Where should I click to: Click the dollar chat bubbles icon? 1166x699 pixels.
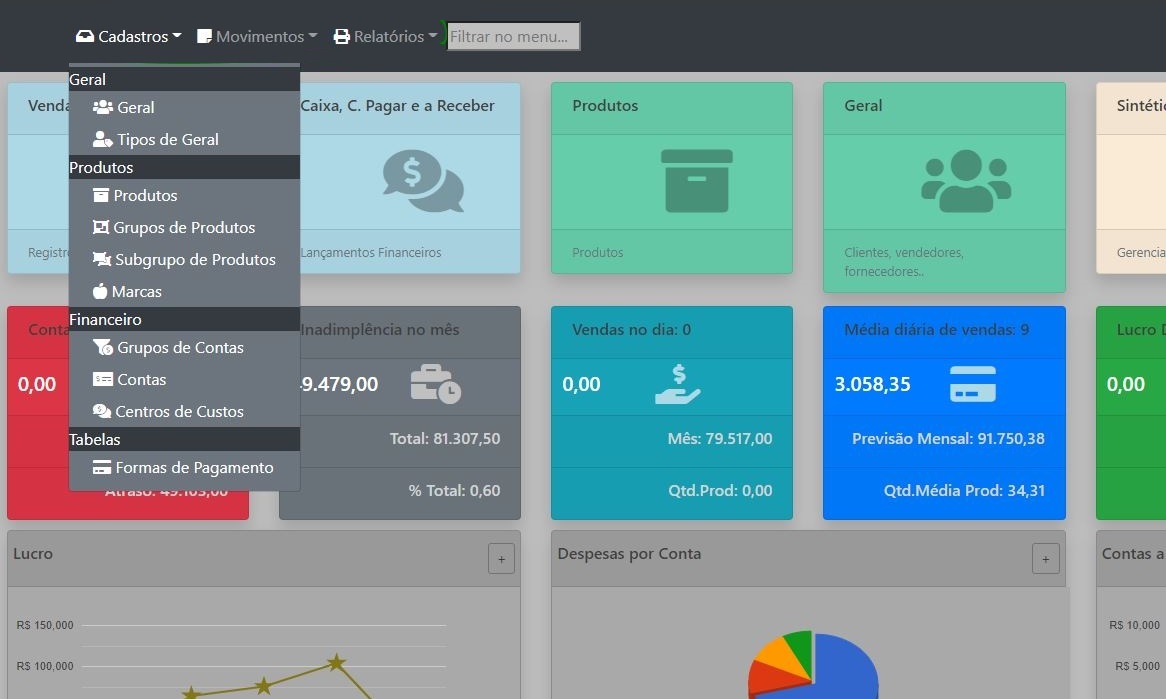click(x=423, y=181)
